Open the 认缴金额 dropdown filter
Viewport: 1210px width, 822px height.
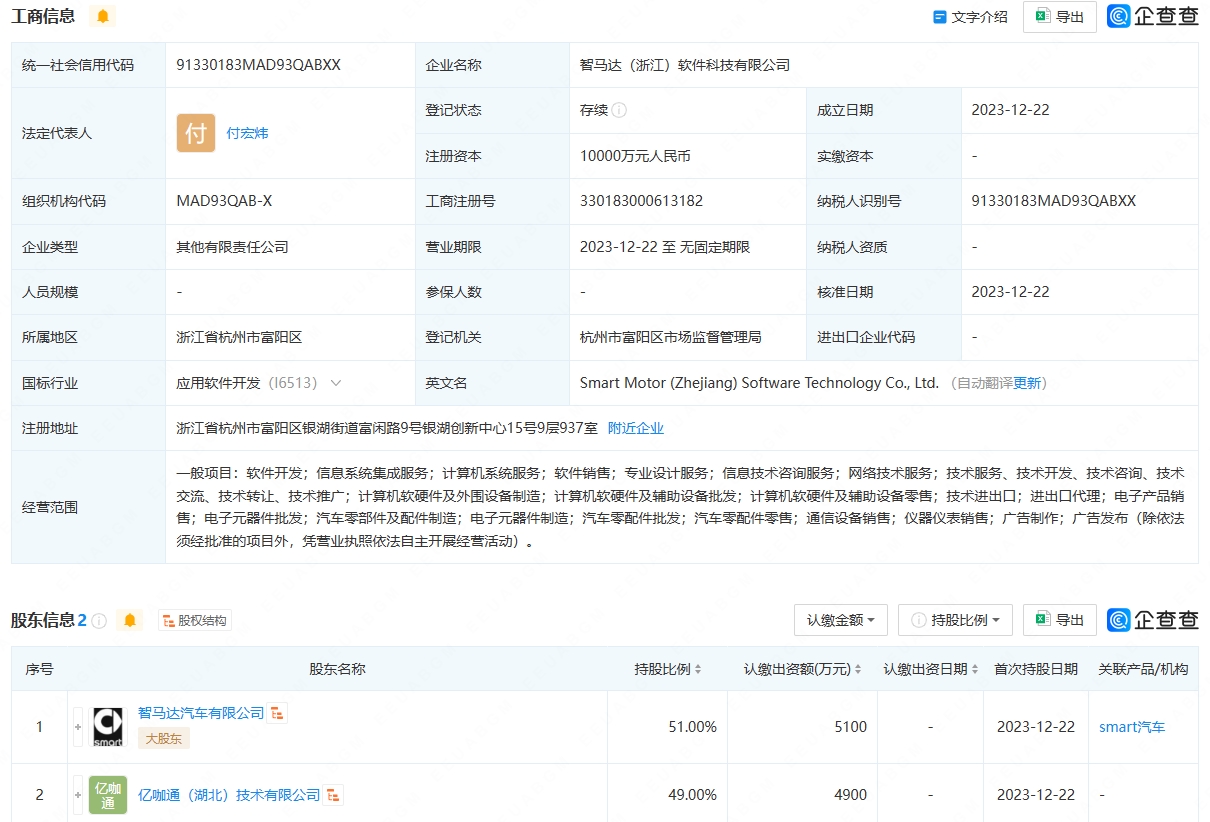[x=841, y=620]
